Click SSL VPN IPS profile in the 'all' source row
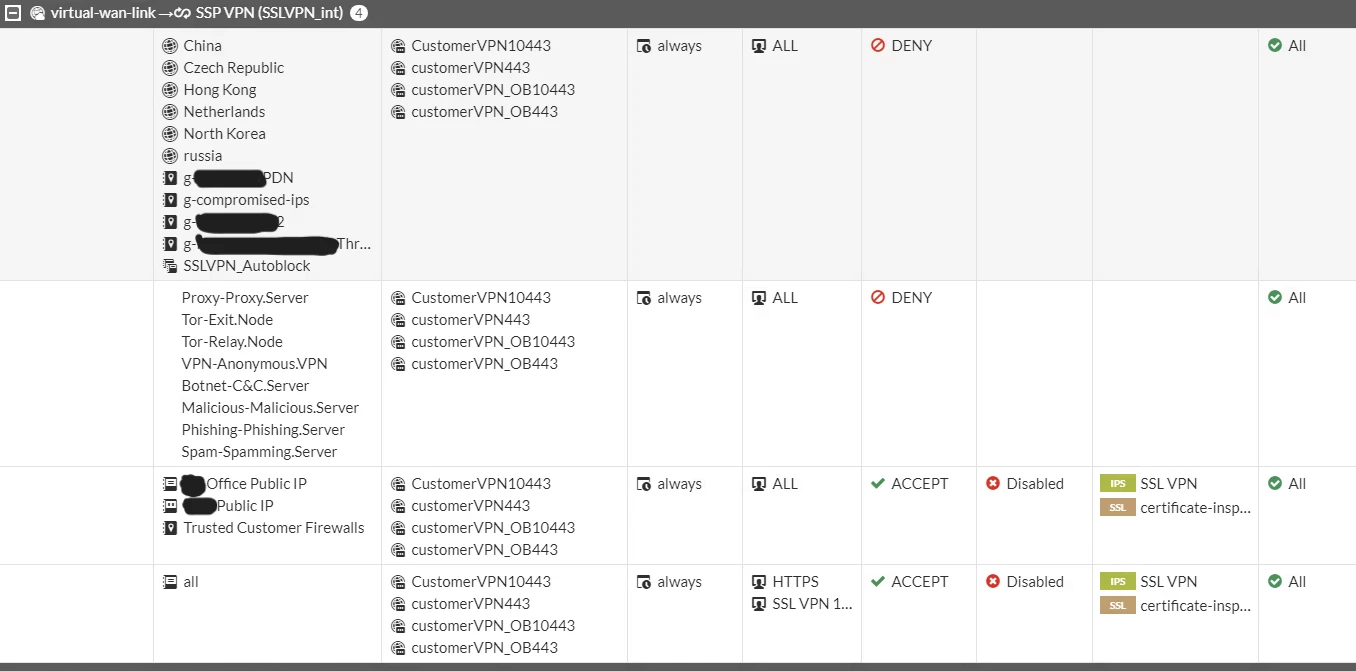This screenshot has height=671, width=1356. 1168,582
